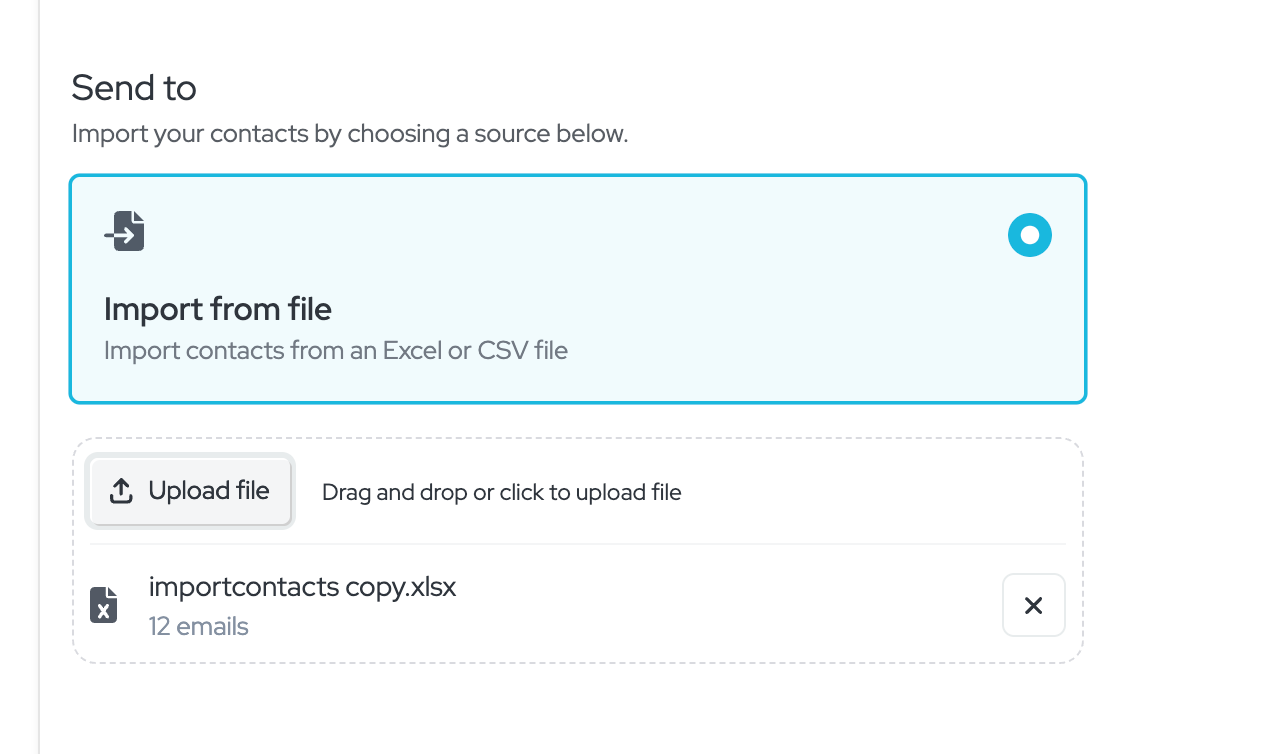
Task: Click the document icon above Import from file
Action: pos(124,230)
